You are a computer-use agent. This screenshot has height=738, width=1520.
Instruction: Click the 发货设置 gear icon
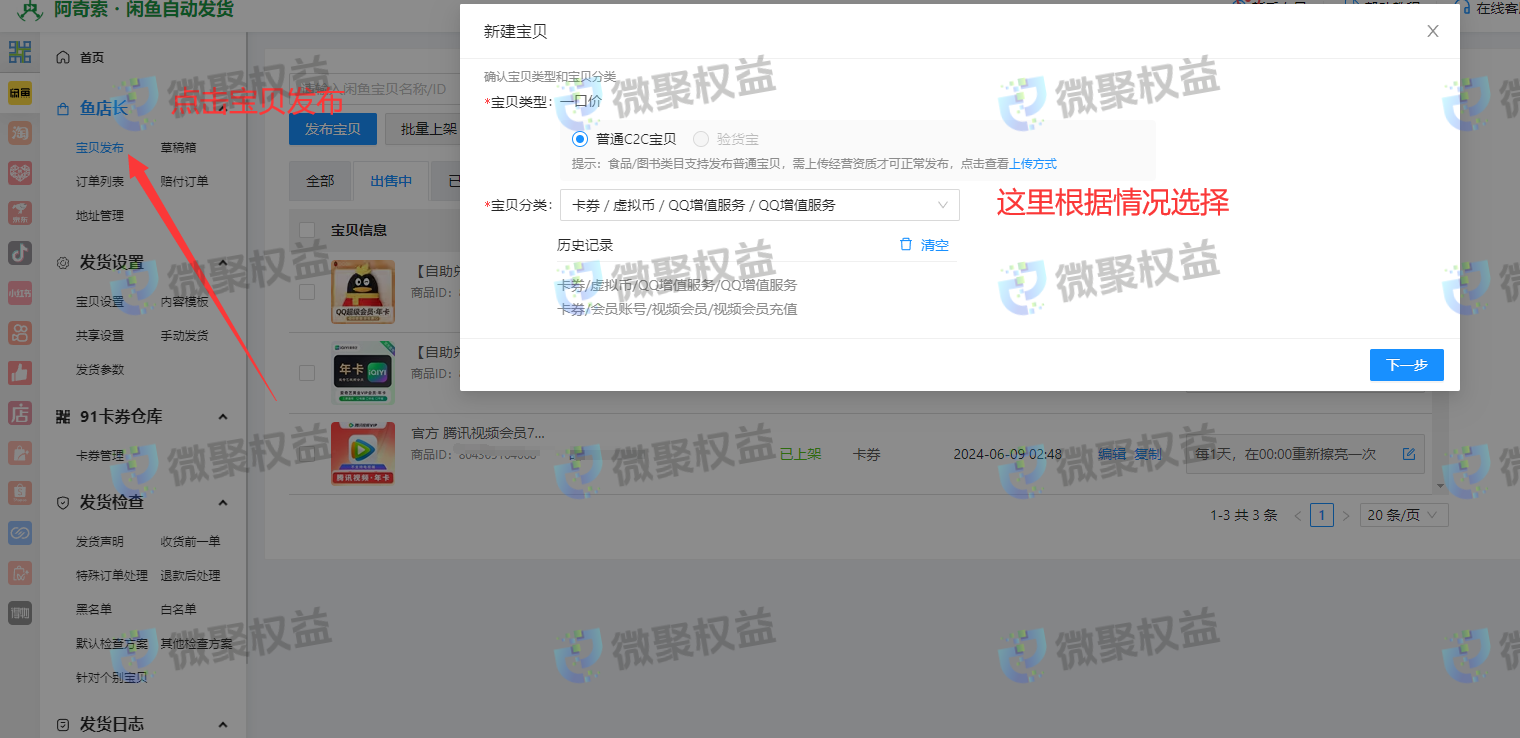63,263
